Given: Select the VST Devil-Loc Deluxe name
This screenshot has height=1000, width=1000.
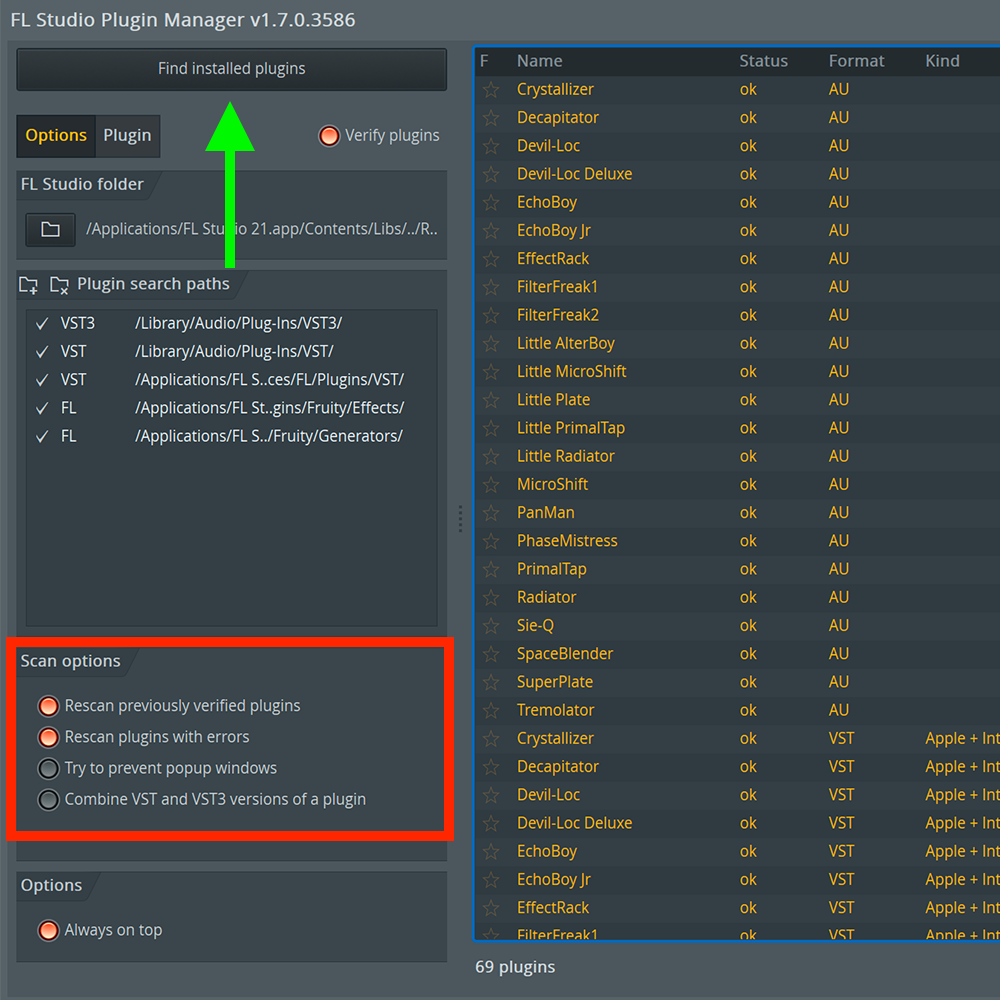Looking at the screenshot, I should [x=575, y=823].
